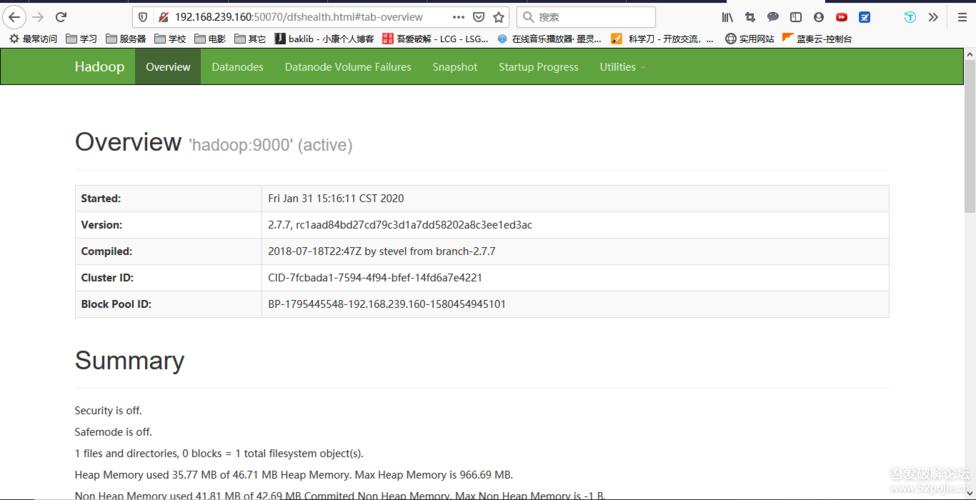
Task: Open the 学习 bookmarks folder
Action: click(x=81, y=39)
